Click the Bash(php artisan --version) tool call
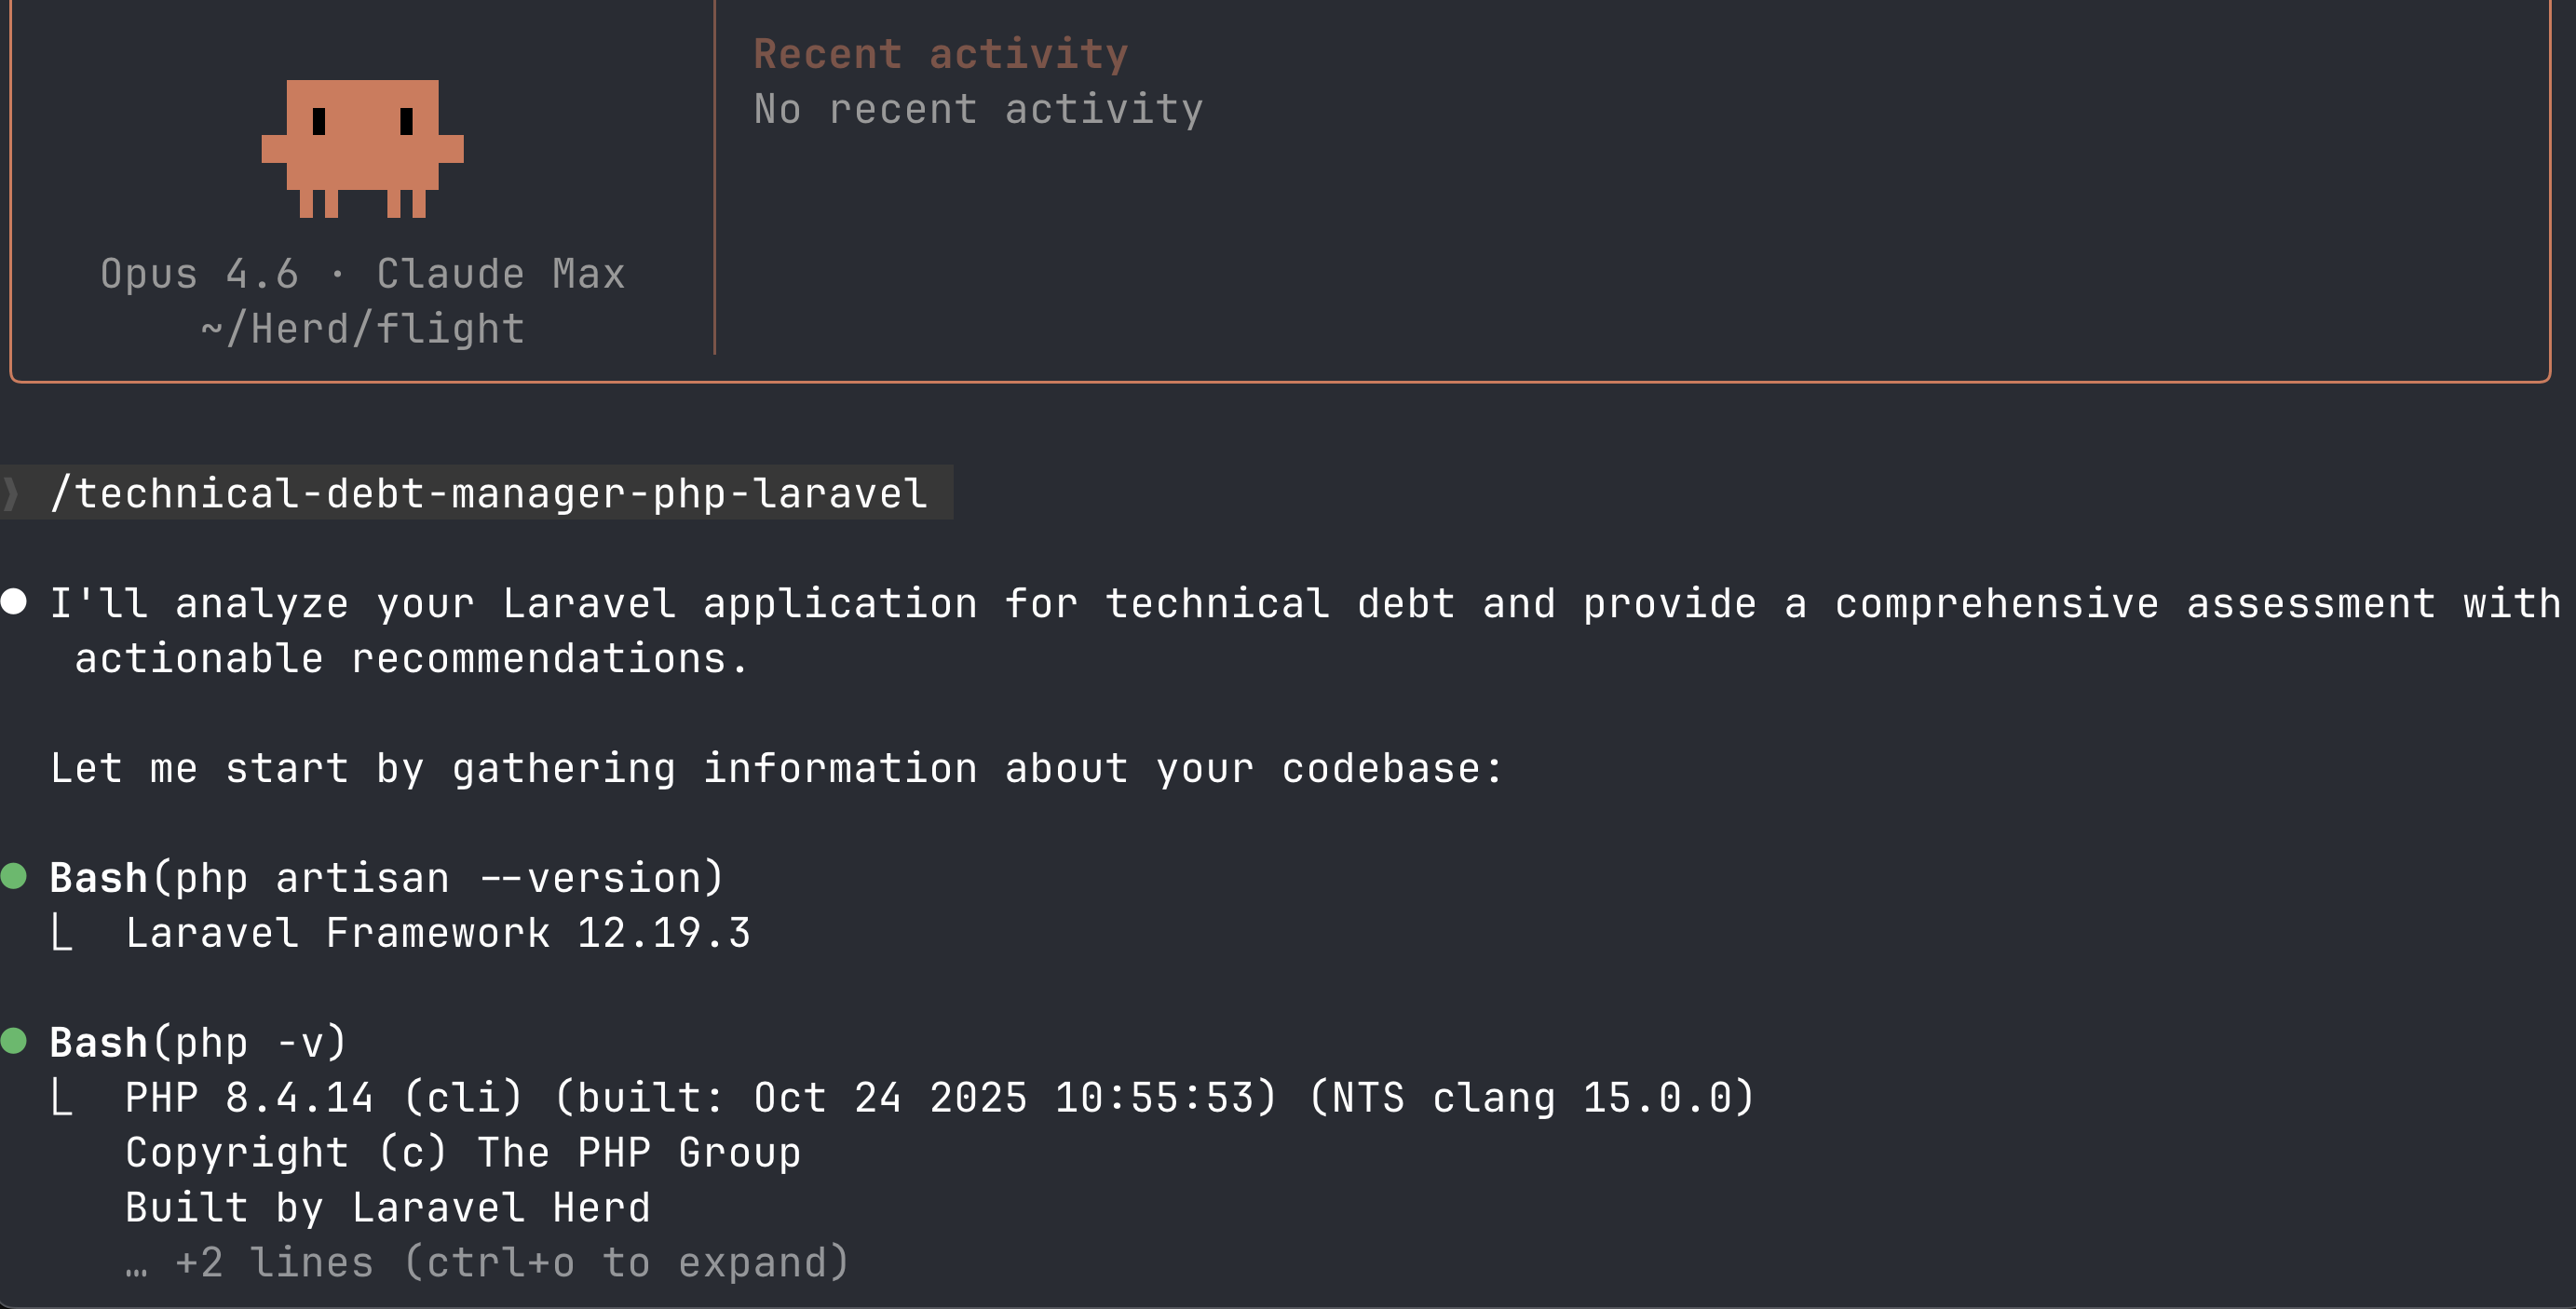 [x=386, y=877]
